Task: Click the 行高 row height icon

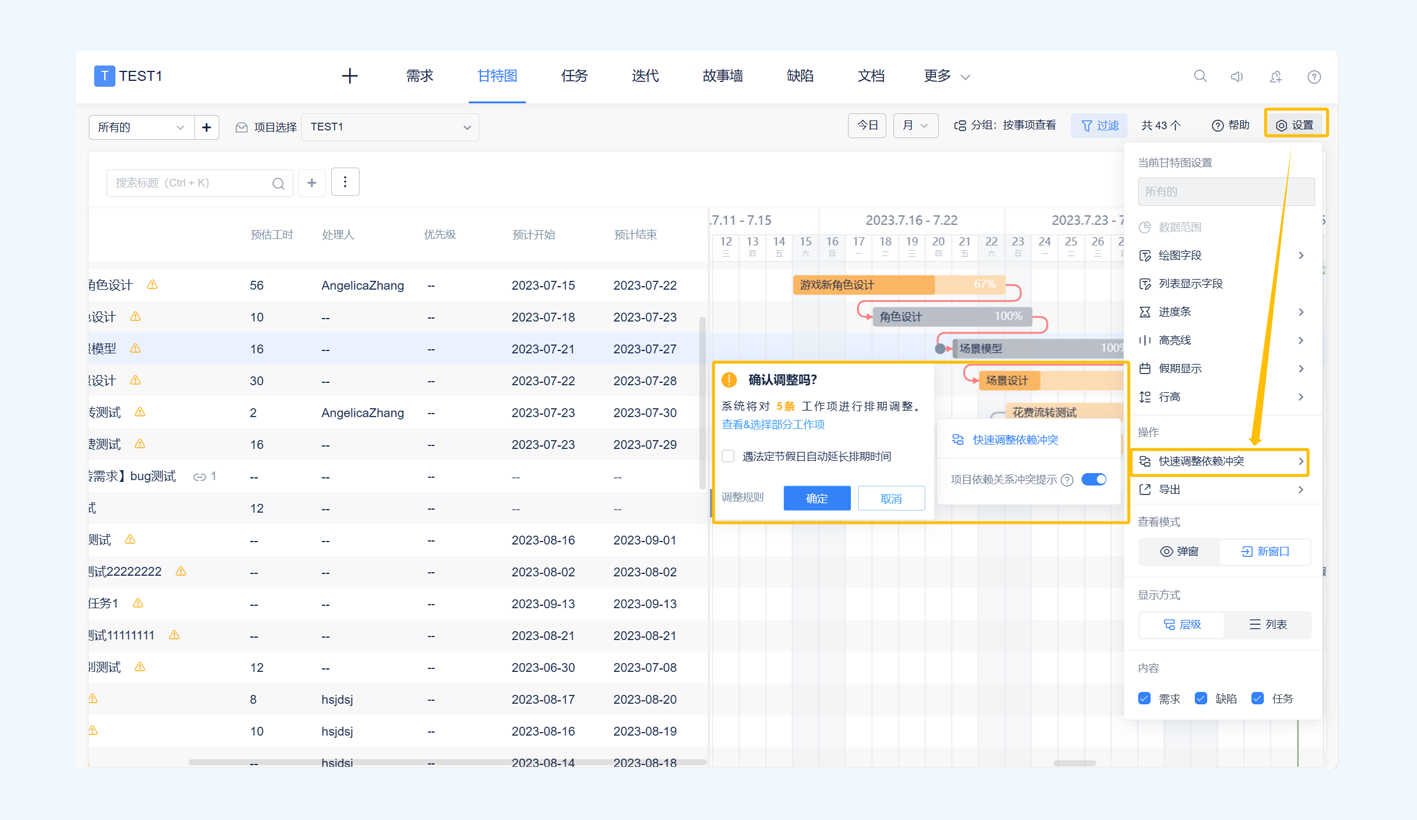Action: [x=1145, y=397]
